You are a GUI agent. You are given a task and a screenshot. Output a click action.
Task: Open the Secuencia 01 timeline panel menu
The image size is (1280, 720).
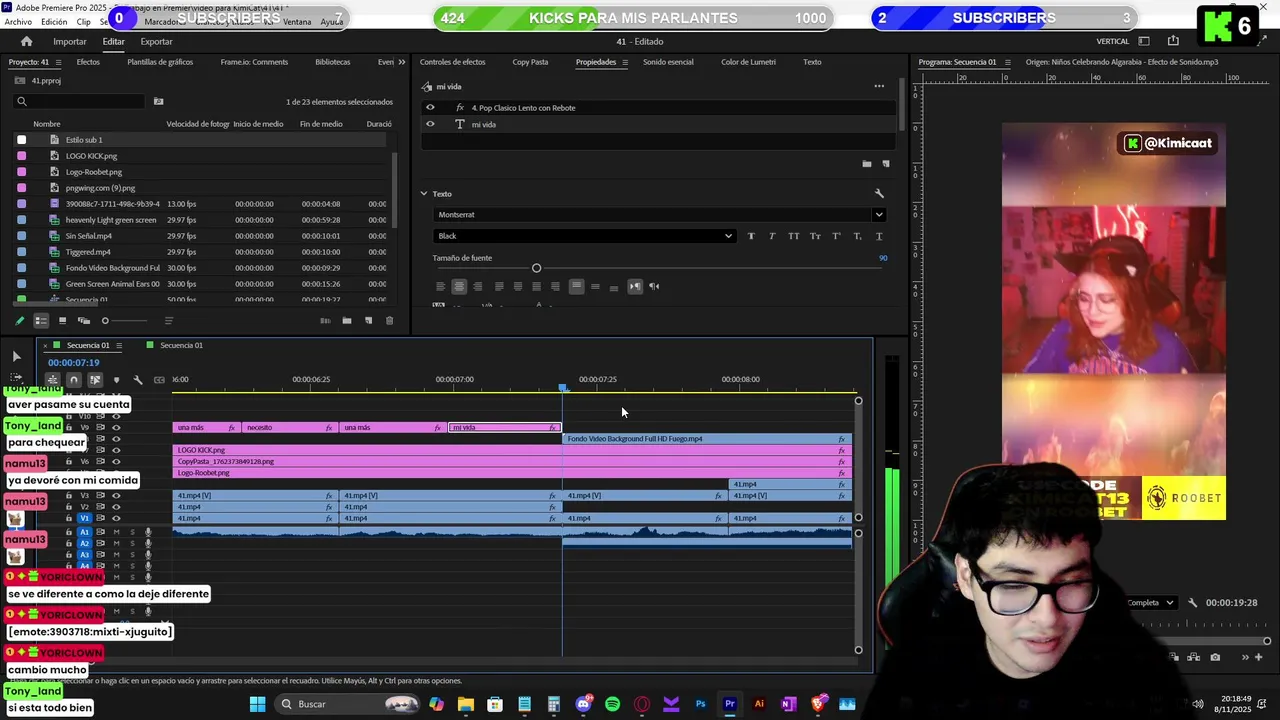click(x=118, y=345)
